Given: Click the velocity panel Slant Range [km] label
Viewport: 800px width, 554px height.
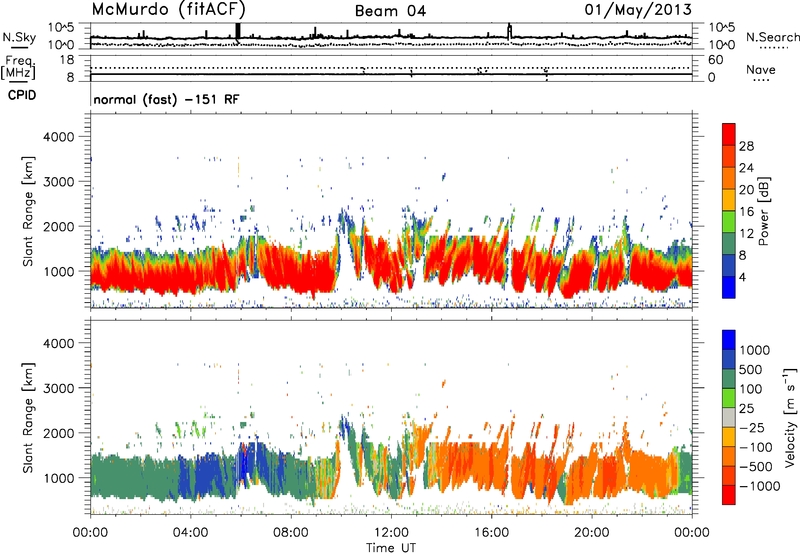Looking at the screenshot, I should 28,418.
